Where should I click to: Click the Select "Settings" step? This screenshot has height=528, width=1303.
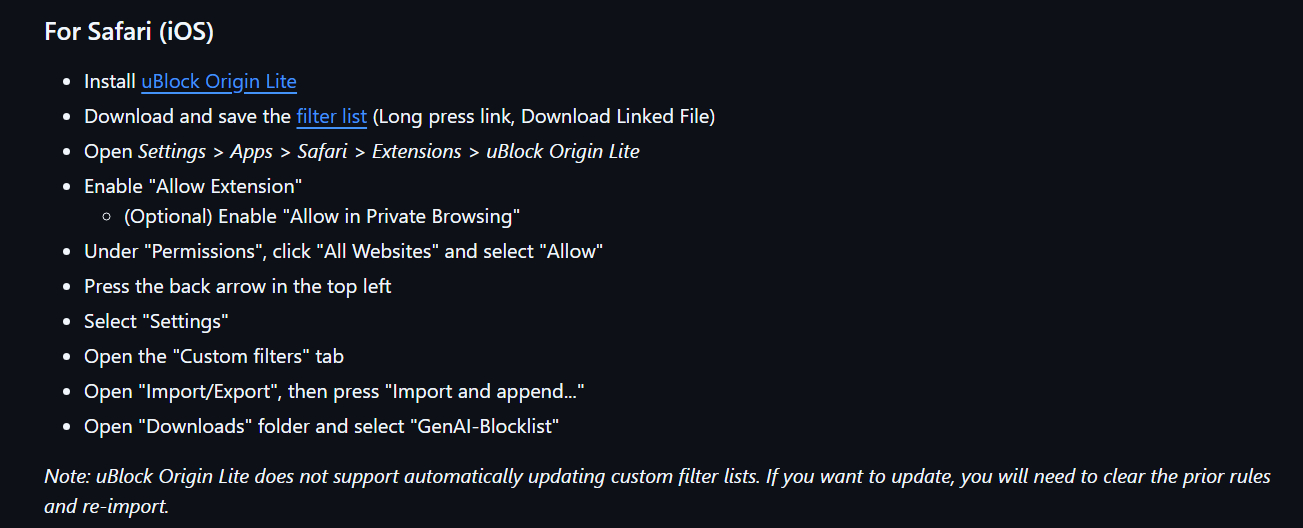(157, 321)
